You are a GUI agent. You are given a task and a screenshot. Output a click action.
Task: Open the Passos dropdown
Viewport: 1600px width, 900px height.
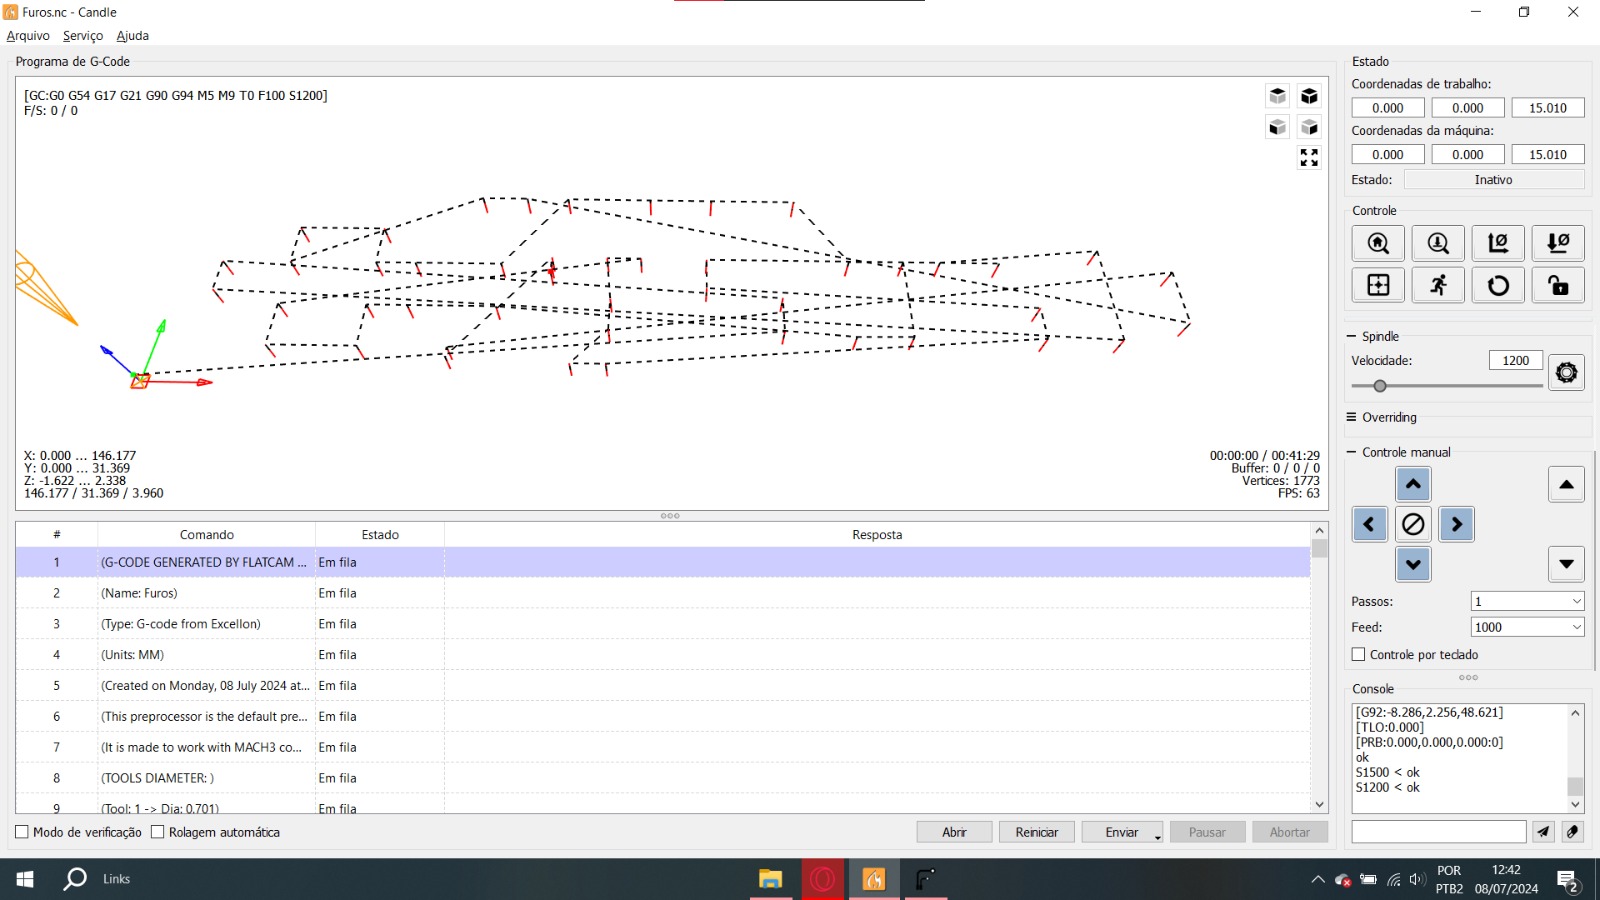coord(1527,601)
